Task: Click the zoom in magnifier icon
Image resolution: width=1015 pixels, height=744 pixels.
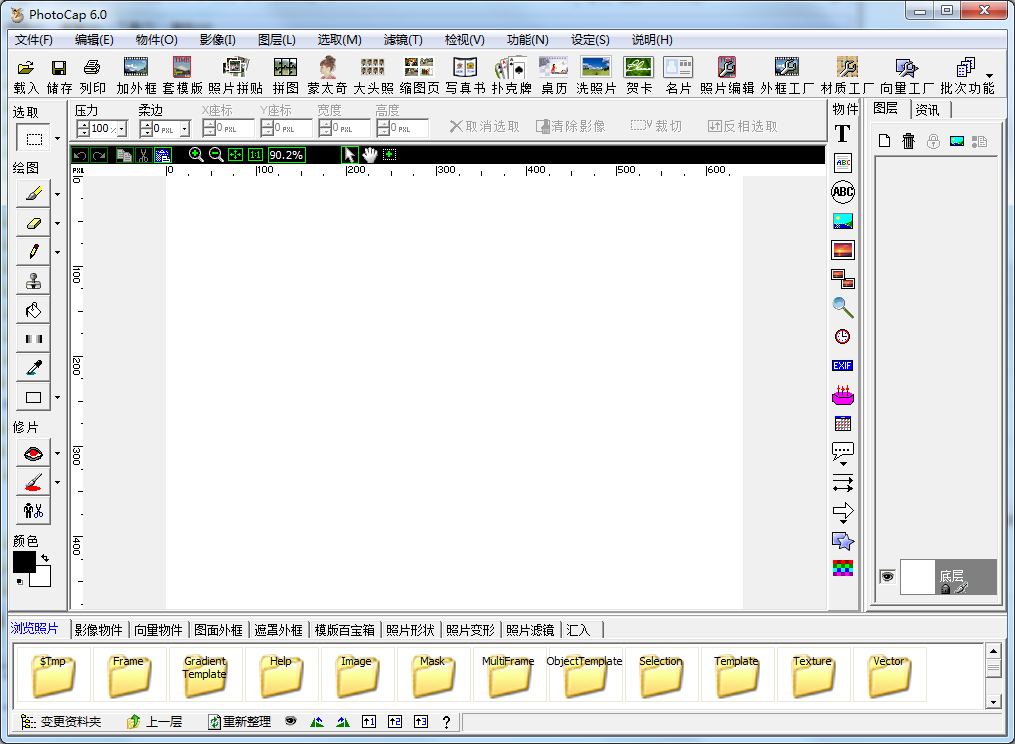Action: tap(196, 155)
